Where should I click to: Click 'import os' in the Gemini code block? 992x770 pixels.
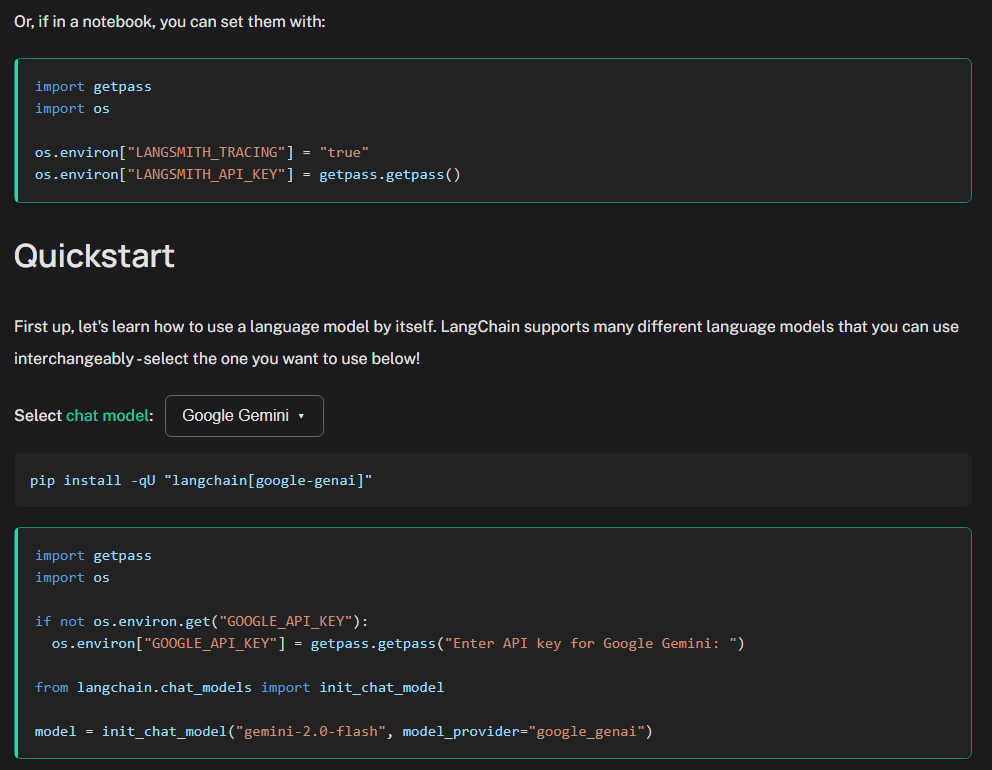[72, 578]
